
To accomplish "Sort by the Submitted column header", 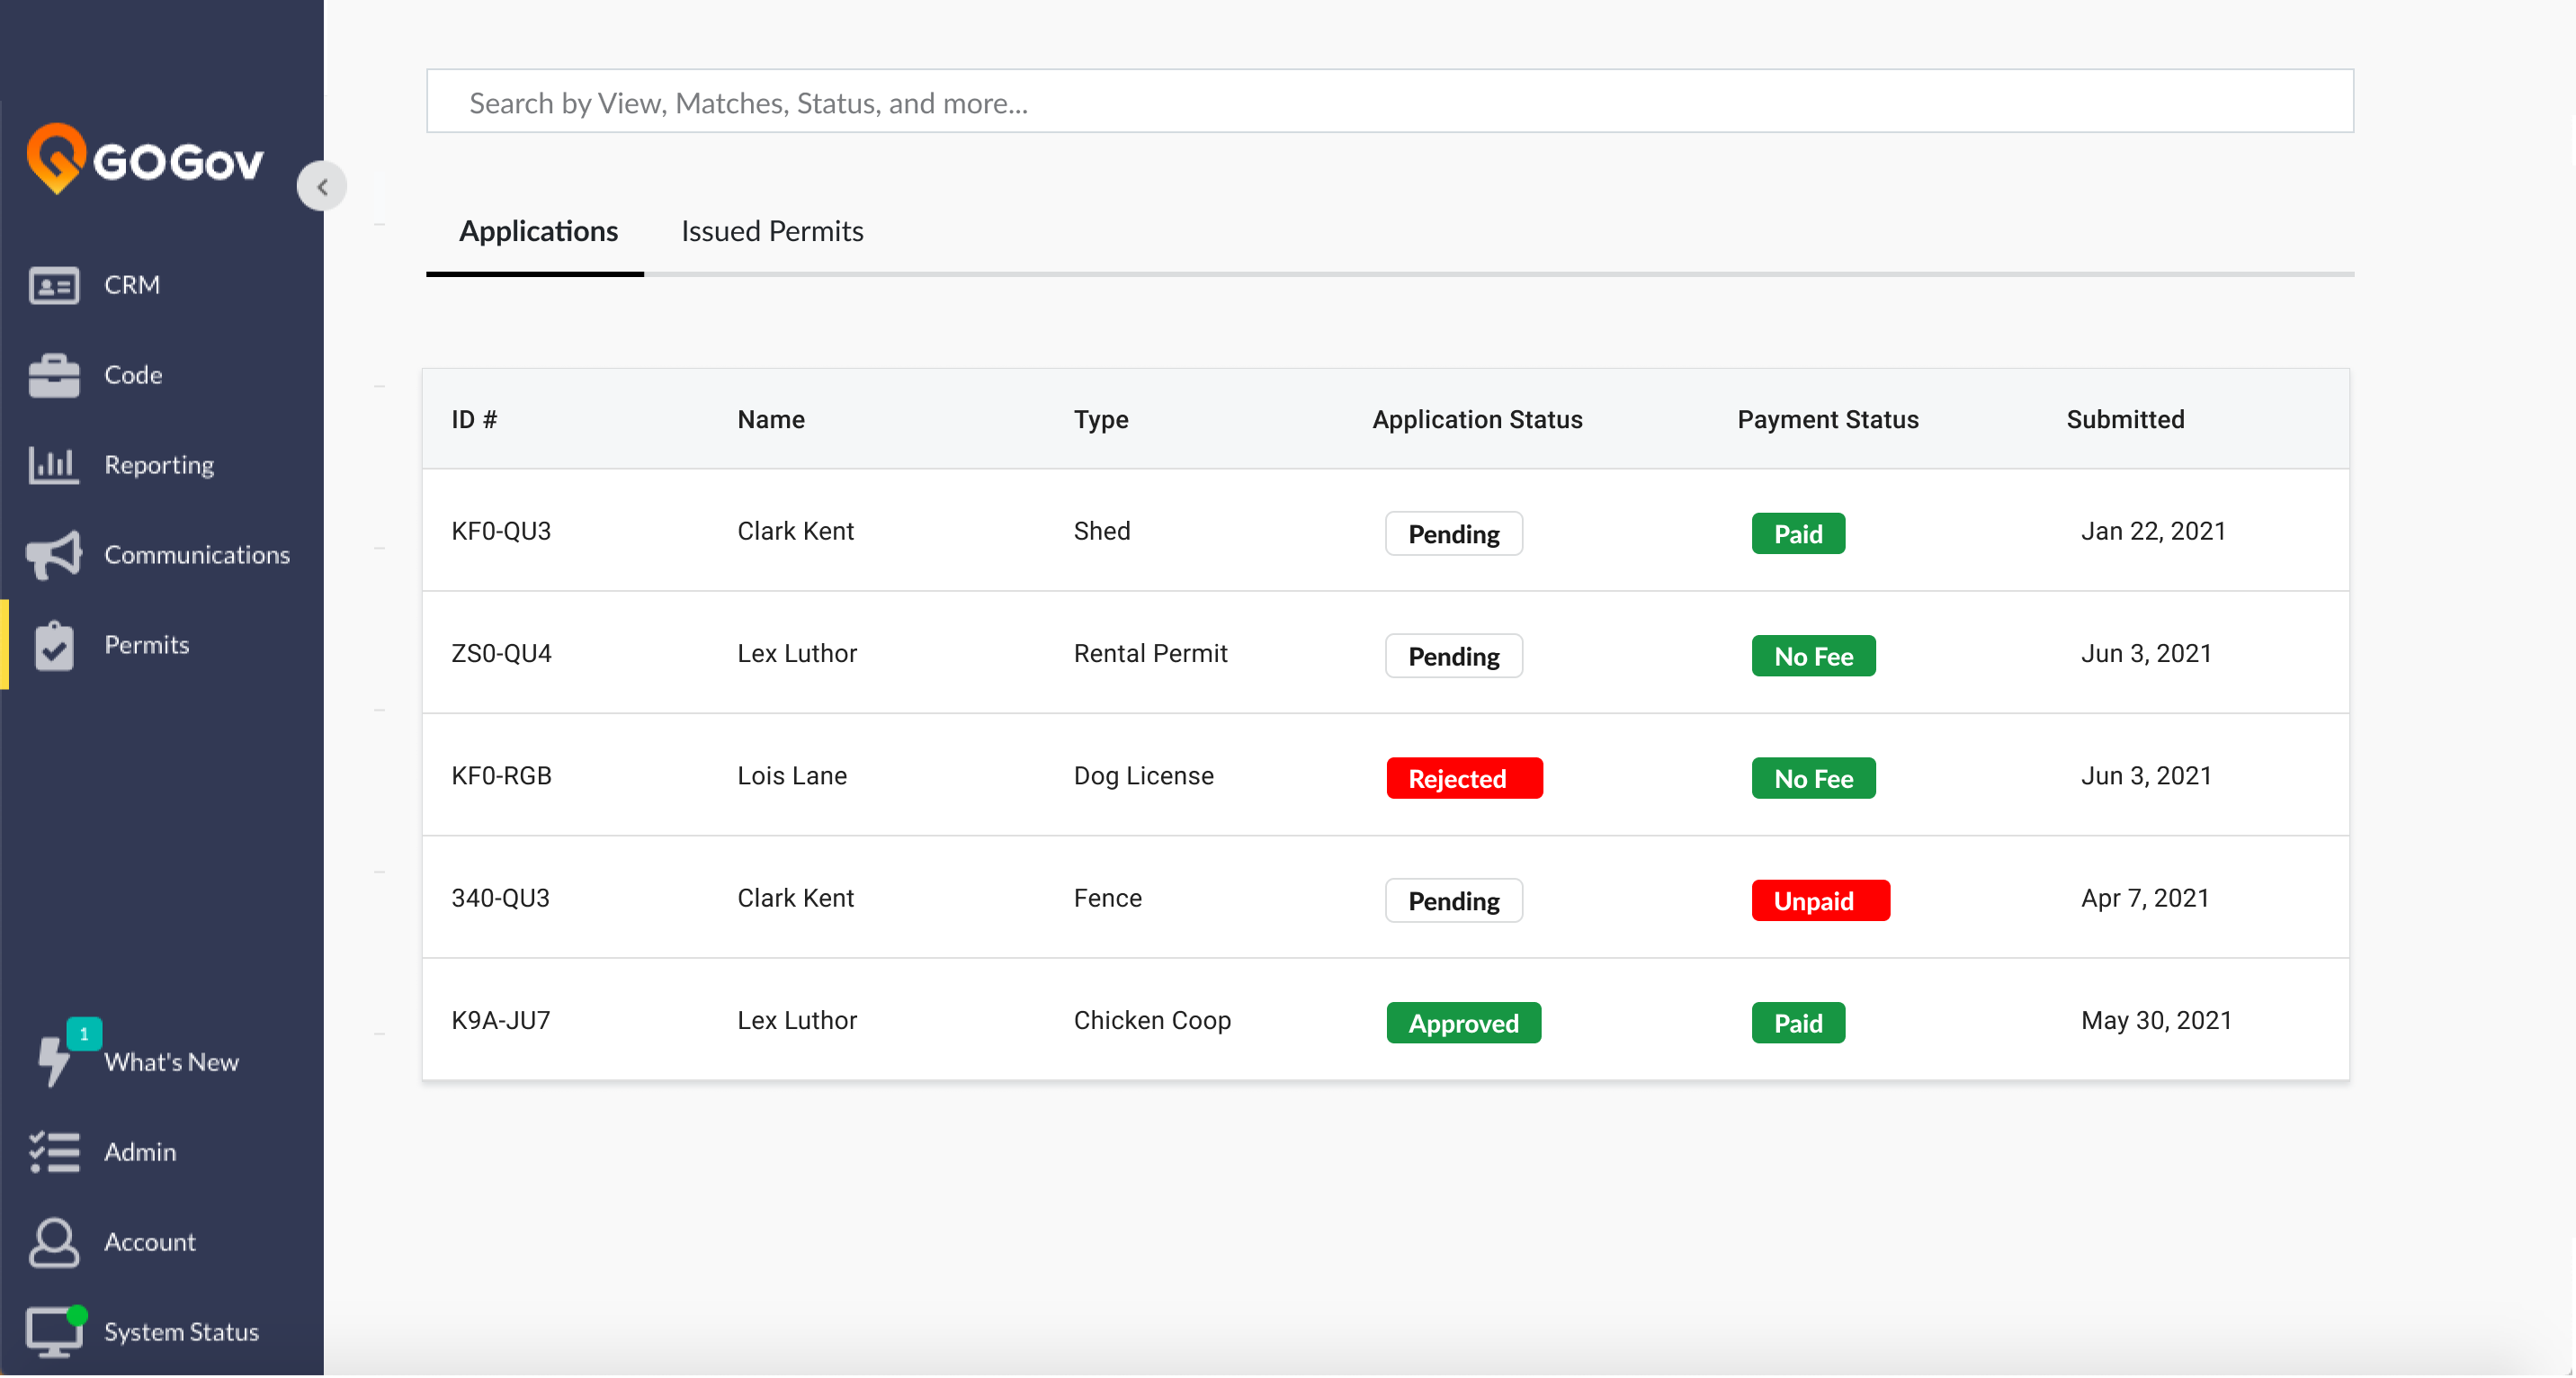I will [2125, 419].
